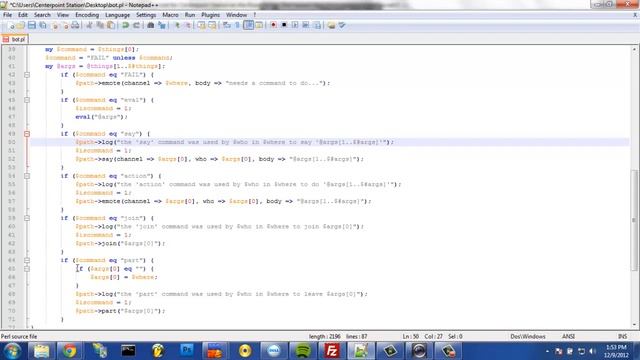Open Find with the binoculars icon
This screenshot has height=360, width=640.
[x=151, y=25]
